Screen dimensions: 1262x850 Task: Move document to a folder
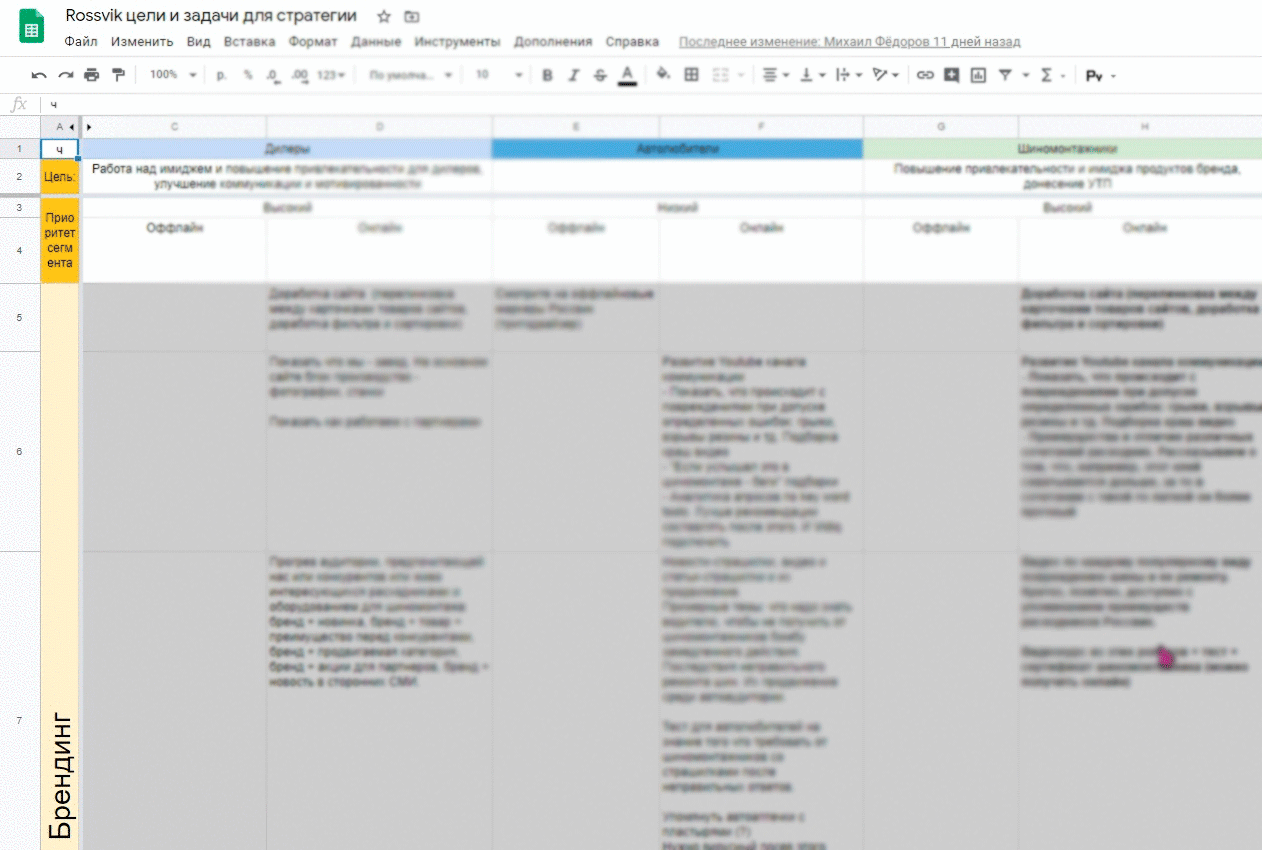click(412, 17)
